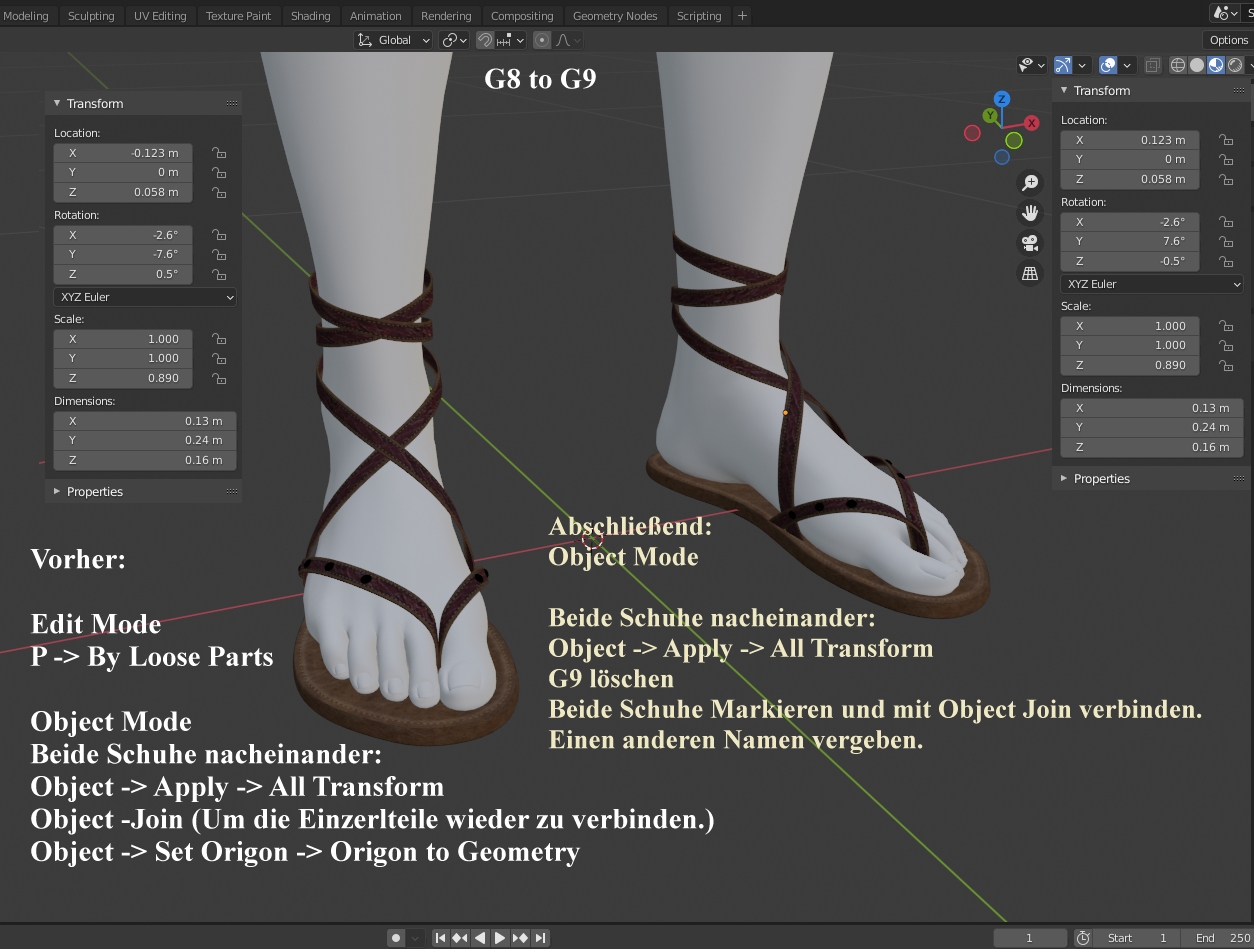Image resolution: width=1254 pixels, height=949 pixels.
Task: Lock left panel Location X
Action: 219,153
